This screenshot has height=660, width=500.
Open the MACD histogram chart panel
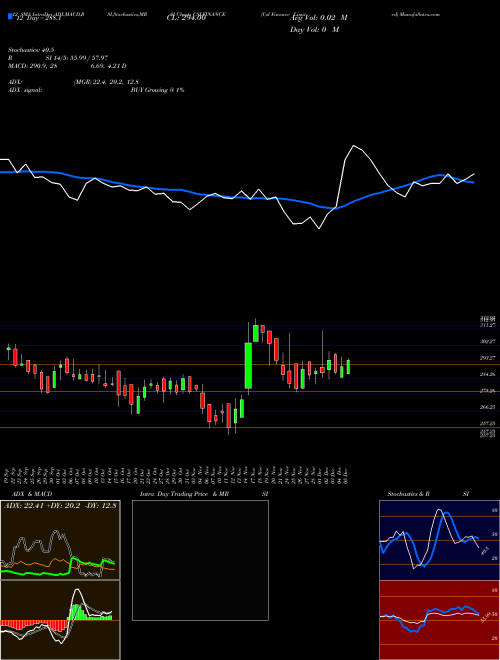tap(60, 620)
